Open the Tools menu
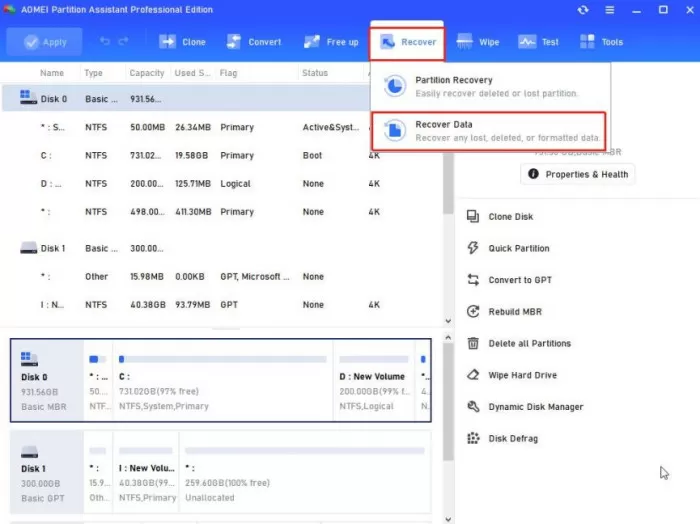The height and width of the screenshot is (524, 700). [601, 42]
